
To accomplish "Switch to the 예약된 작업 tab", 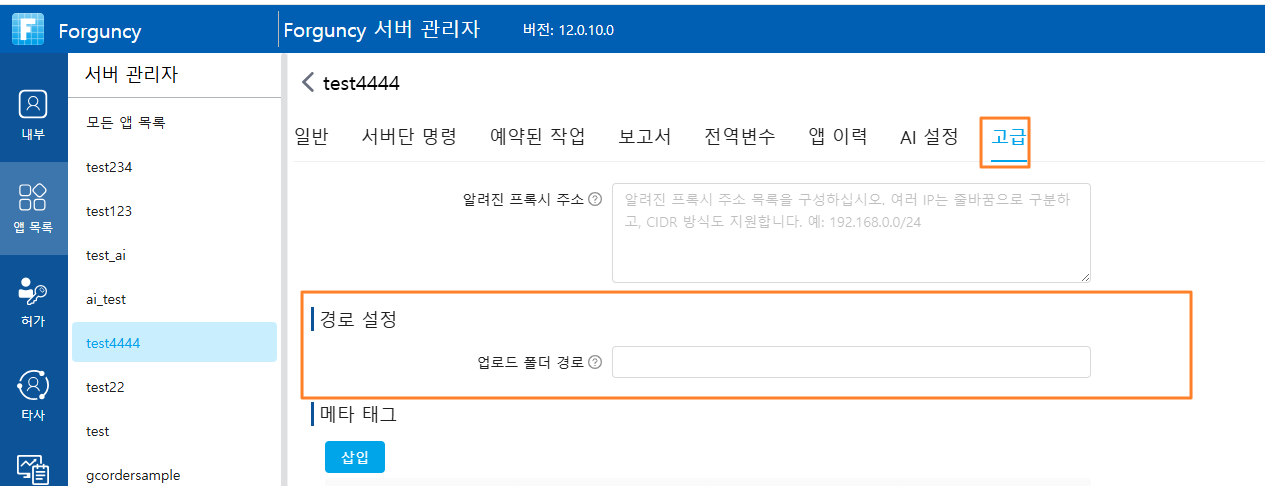I will tap(538, 137).
